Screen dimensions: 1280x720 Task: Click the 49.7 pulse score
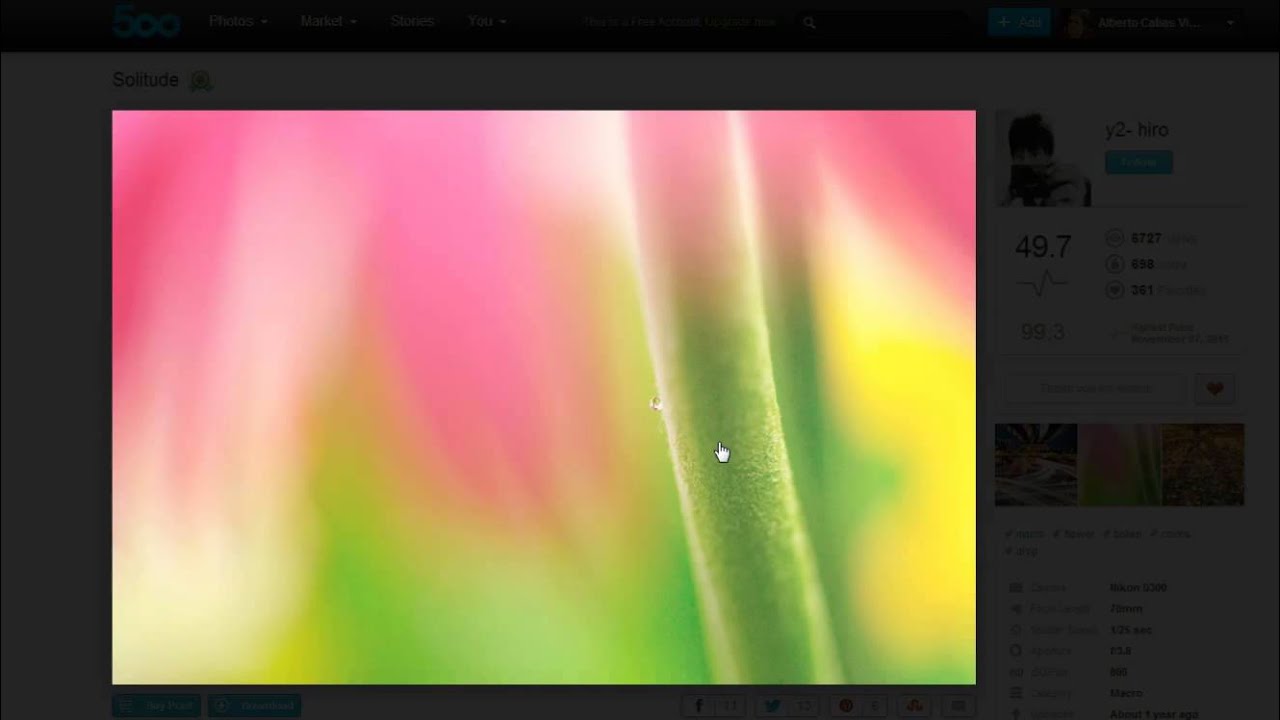pyautogui.click(x=1043, y=247)
